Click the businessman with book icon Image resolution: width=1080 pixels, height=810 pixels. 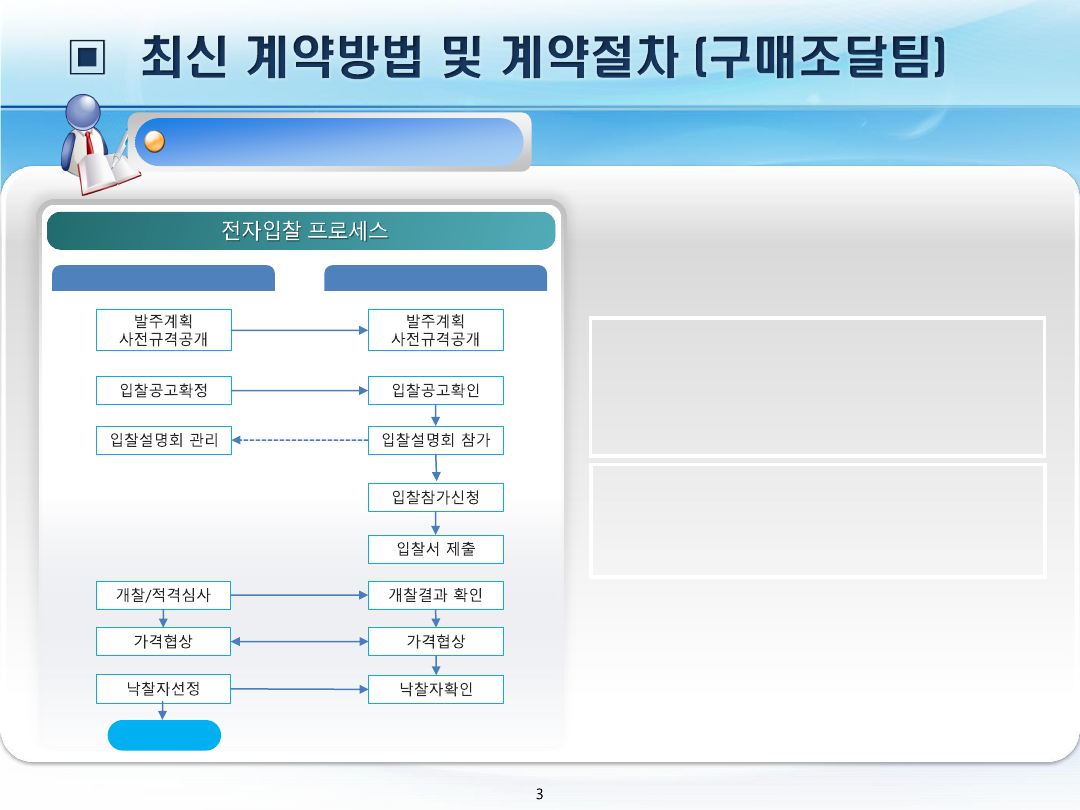[95, 143]
